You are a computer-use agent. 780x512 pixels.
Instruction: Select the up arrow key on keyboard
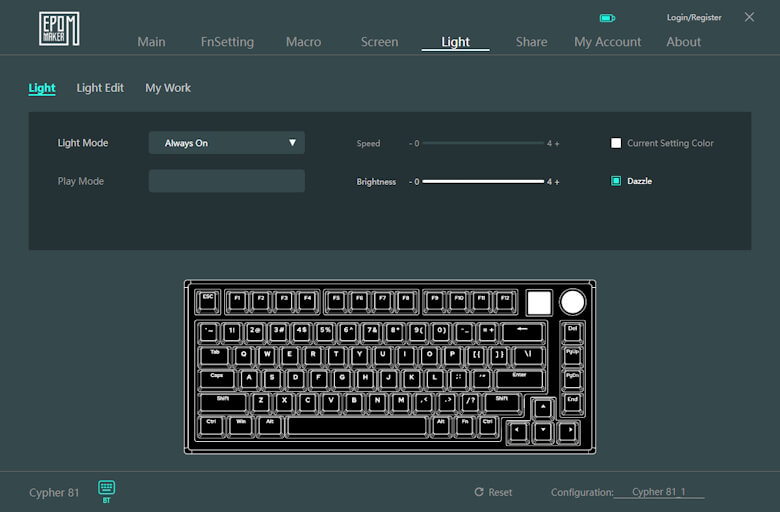pos(541,407)
